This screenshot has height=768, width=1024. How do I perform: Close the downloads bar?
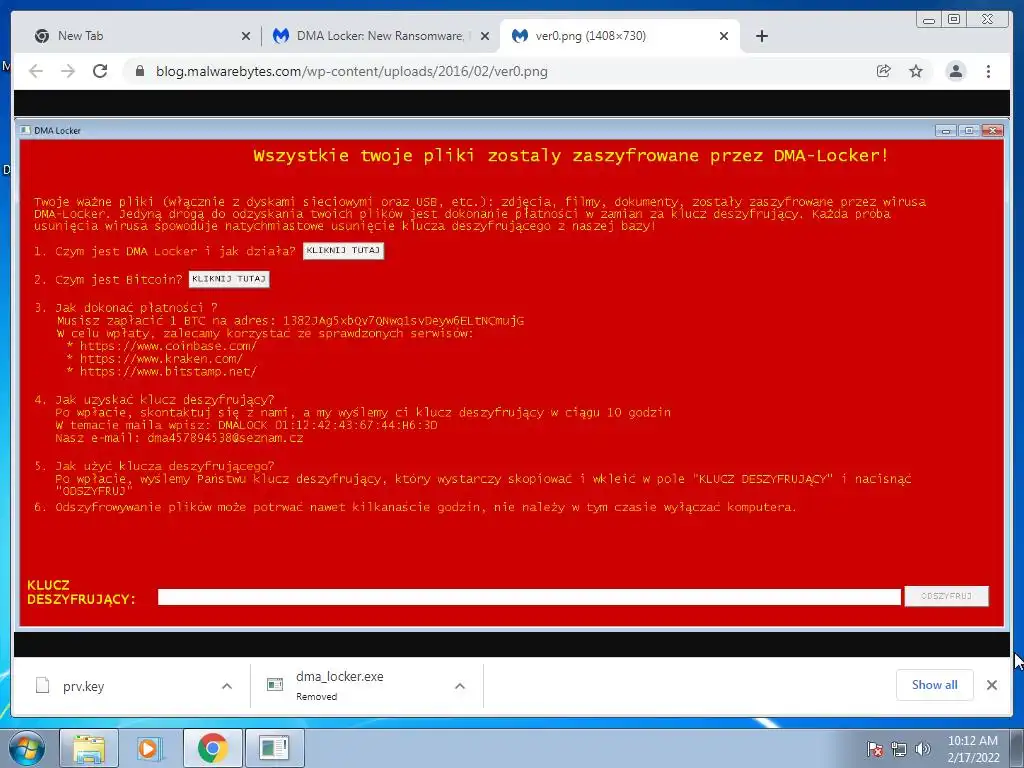point(991,685)
